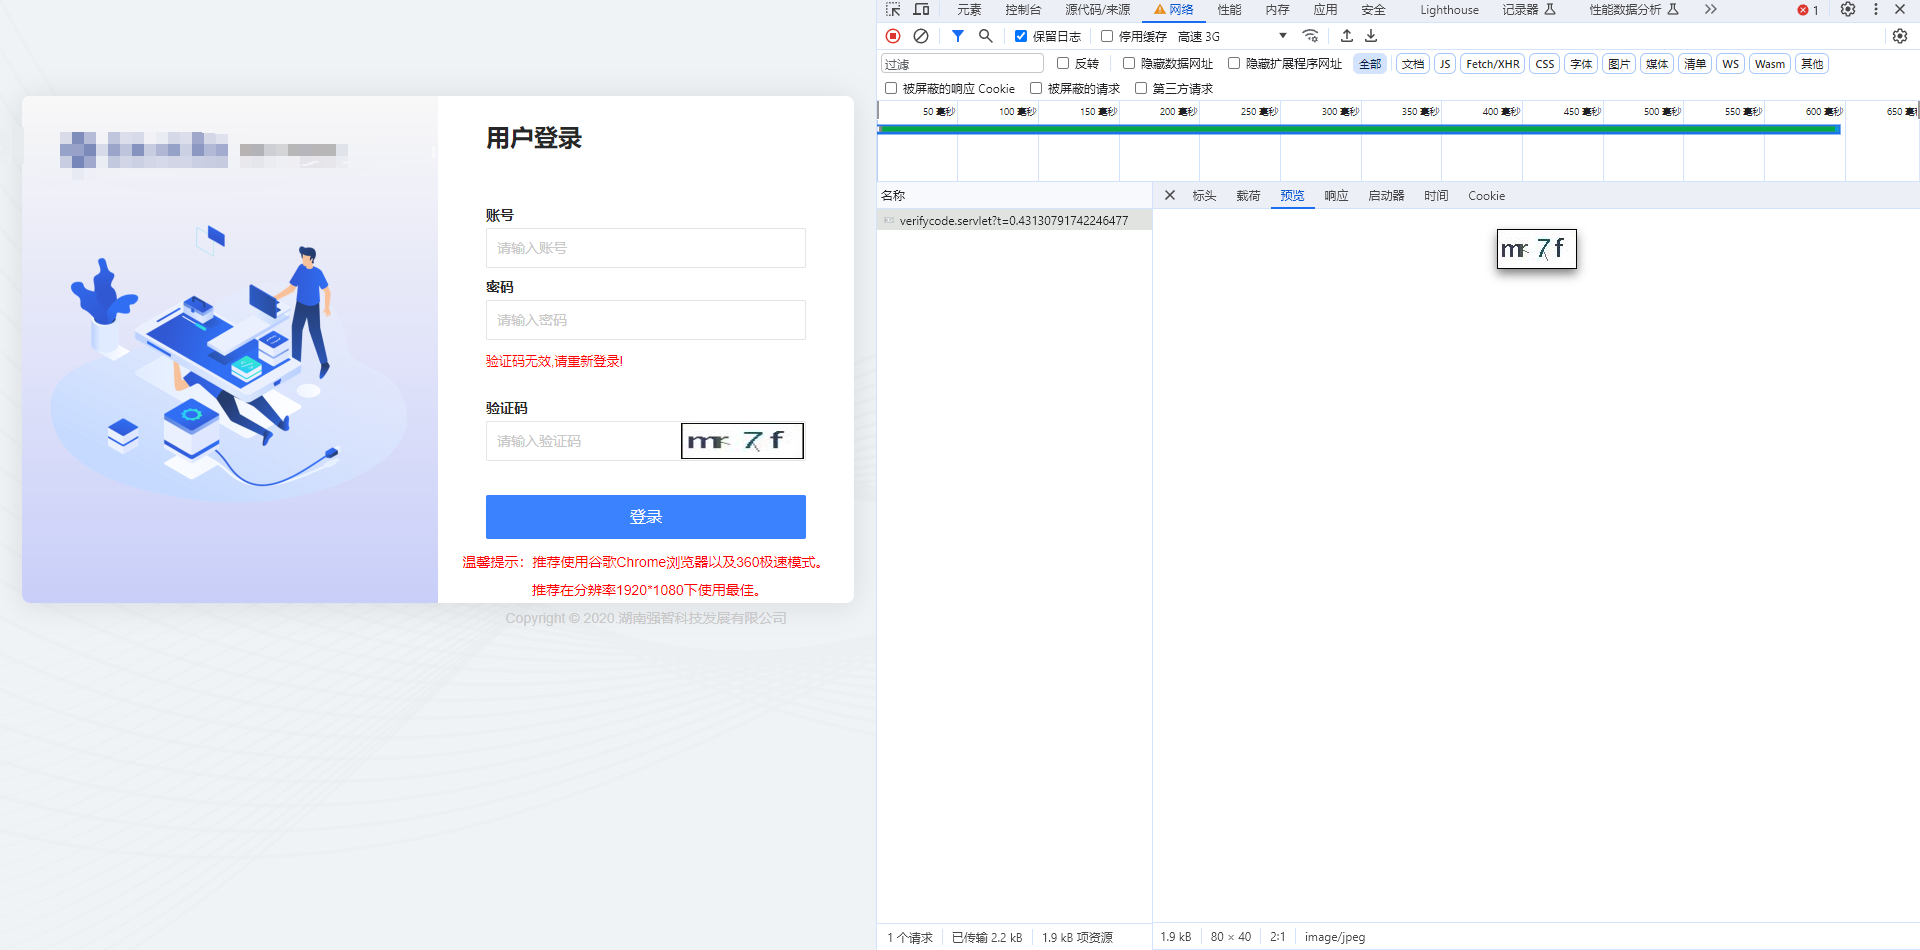This screenshot has width=1920, height=950.
Task: Open DevTools more options menu
Action: coord(1876,10)
